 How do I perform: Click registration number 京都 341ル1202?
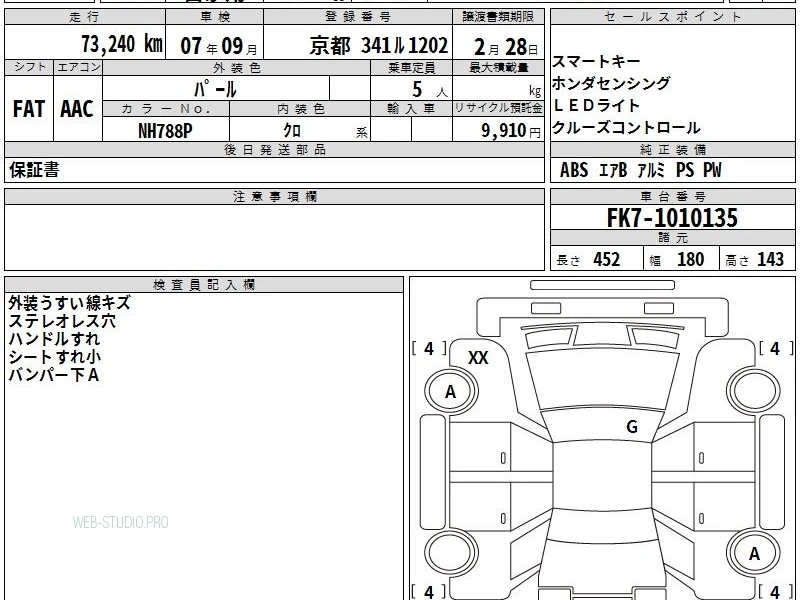pos(379,46)
